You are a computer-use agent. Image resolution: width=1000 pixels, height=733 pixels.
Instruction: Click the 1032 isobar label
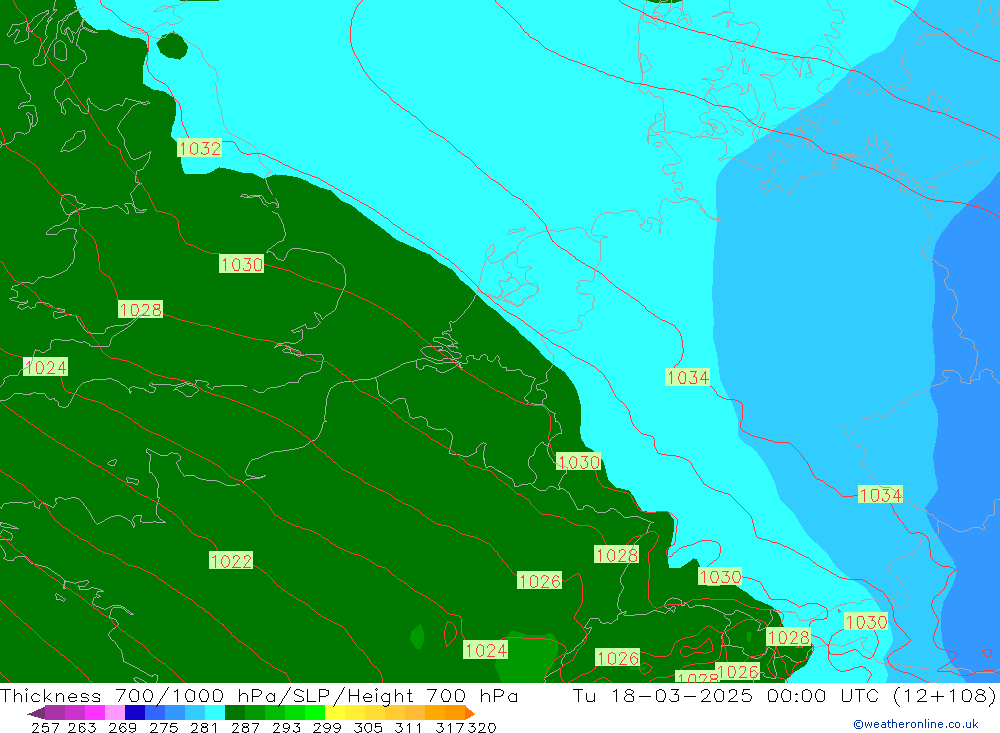pyautogui.click(x=200, y=148)
